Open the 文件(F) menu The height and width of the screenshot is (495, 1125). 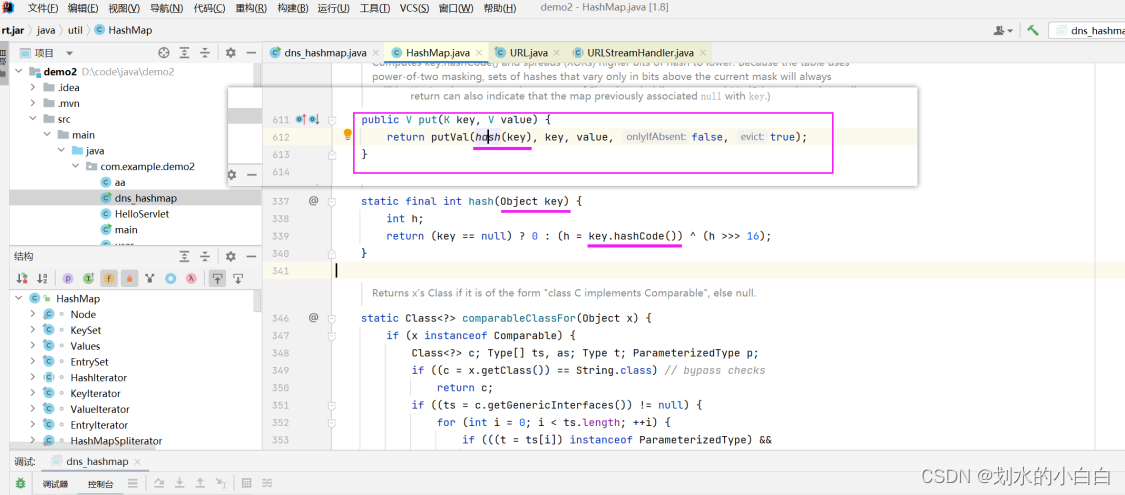point(43,9)
